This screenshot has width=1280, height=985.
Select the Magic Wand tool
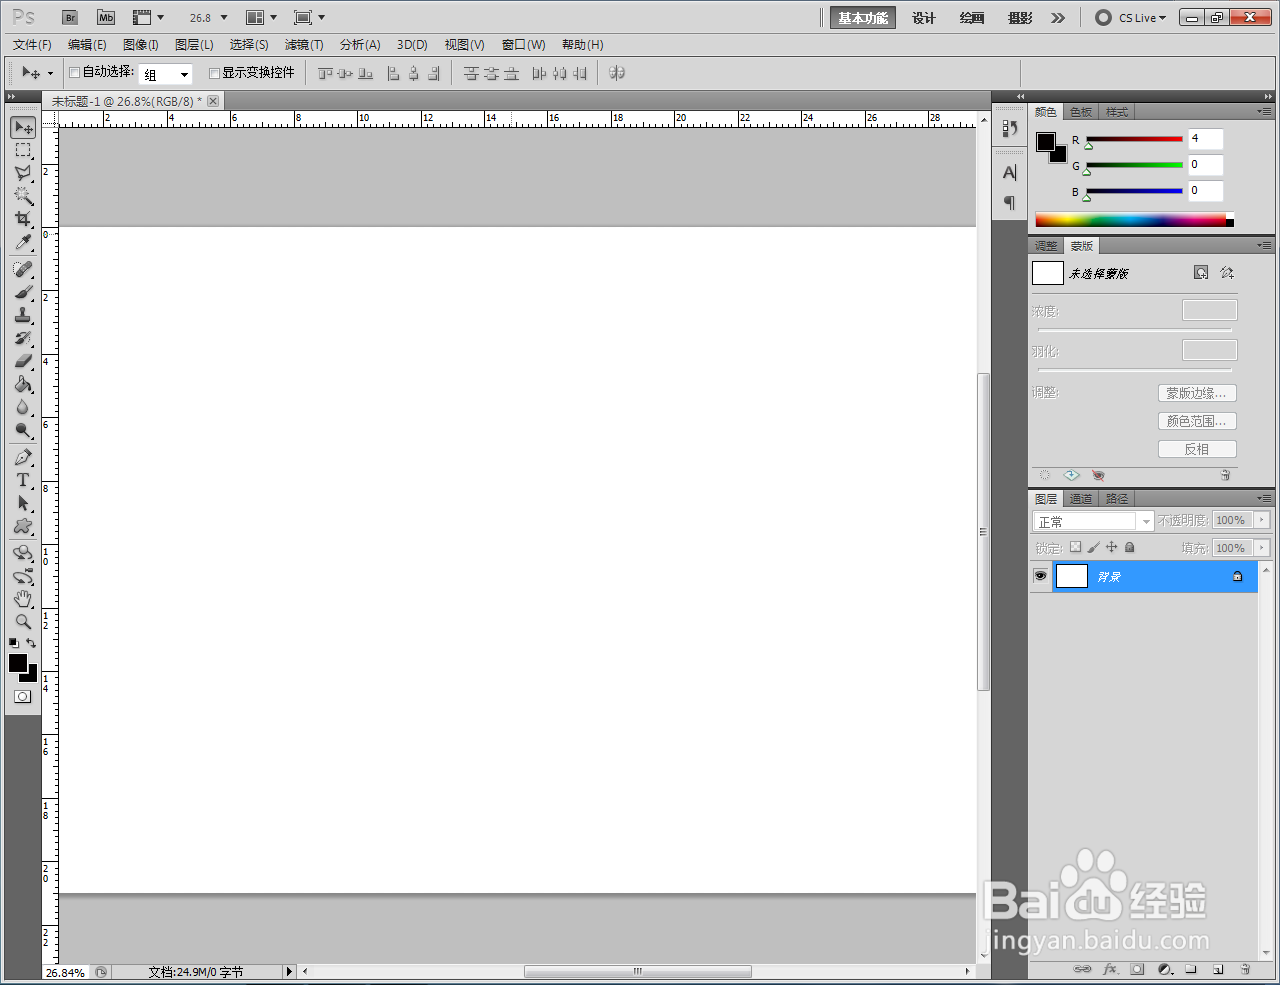tap(23, 196)
